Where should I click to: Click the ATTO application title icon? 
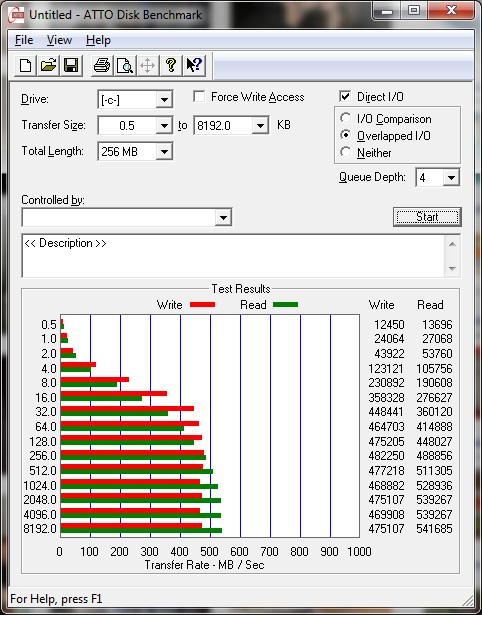coord(17,15)
